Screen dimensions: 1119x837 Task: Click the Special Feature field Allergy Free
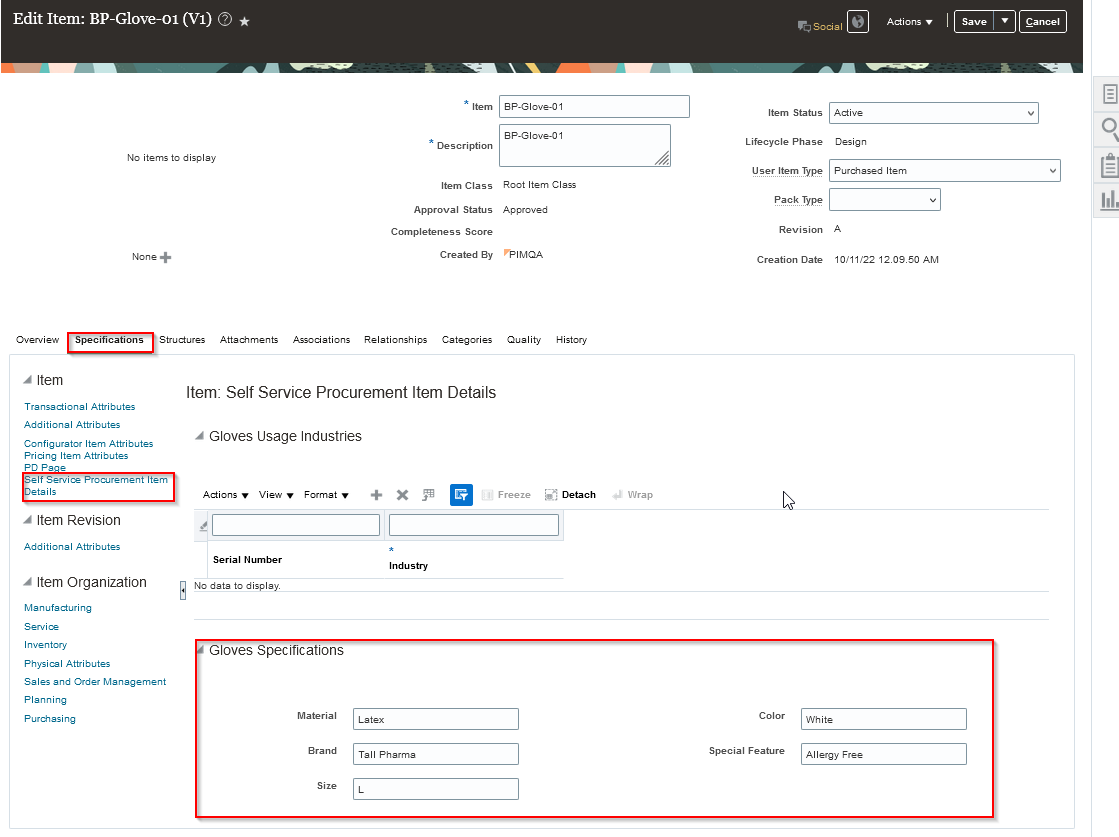click(883, 754)
